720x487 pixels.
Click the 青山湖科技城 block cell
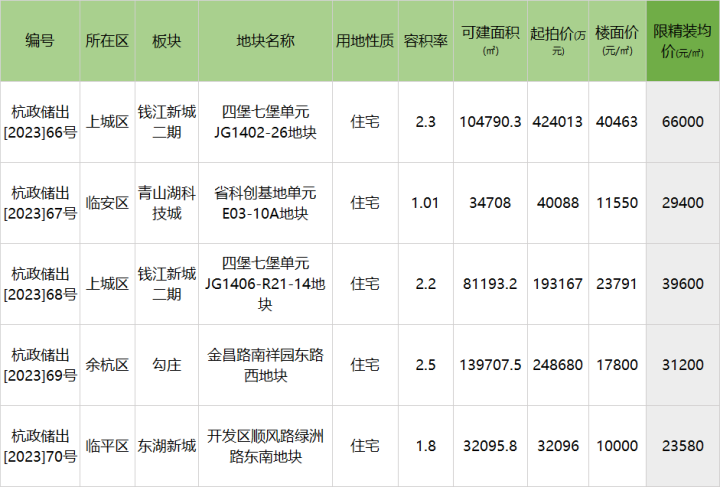click(x=166, y=203)
